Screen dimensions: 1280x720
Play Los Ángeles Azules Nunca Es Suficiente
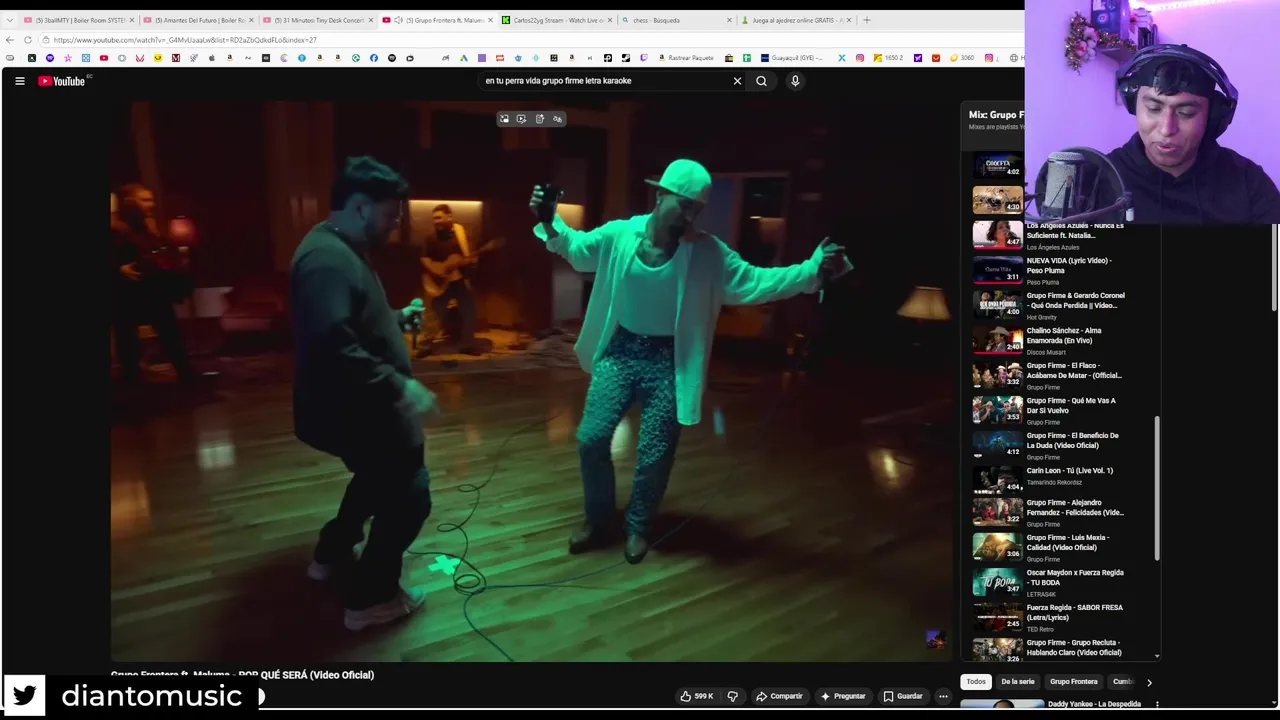click(1052, 236)
